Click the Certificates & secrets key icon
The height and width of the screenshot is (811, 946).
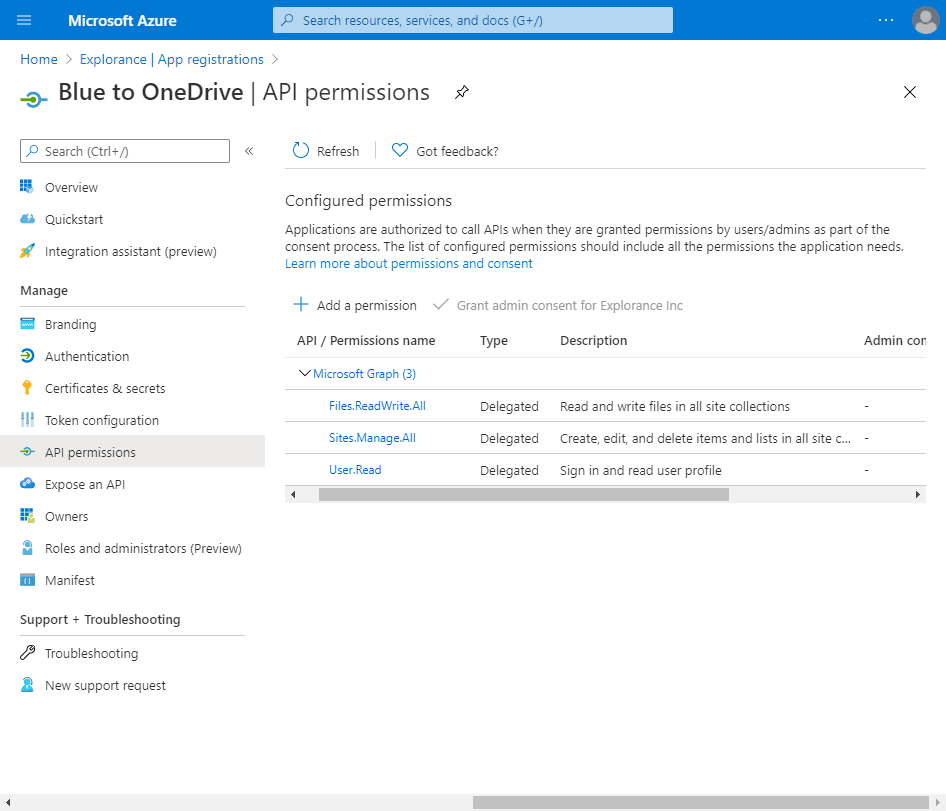point(27,387)
